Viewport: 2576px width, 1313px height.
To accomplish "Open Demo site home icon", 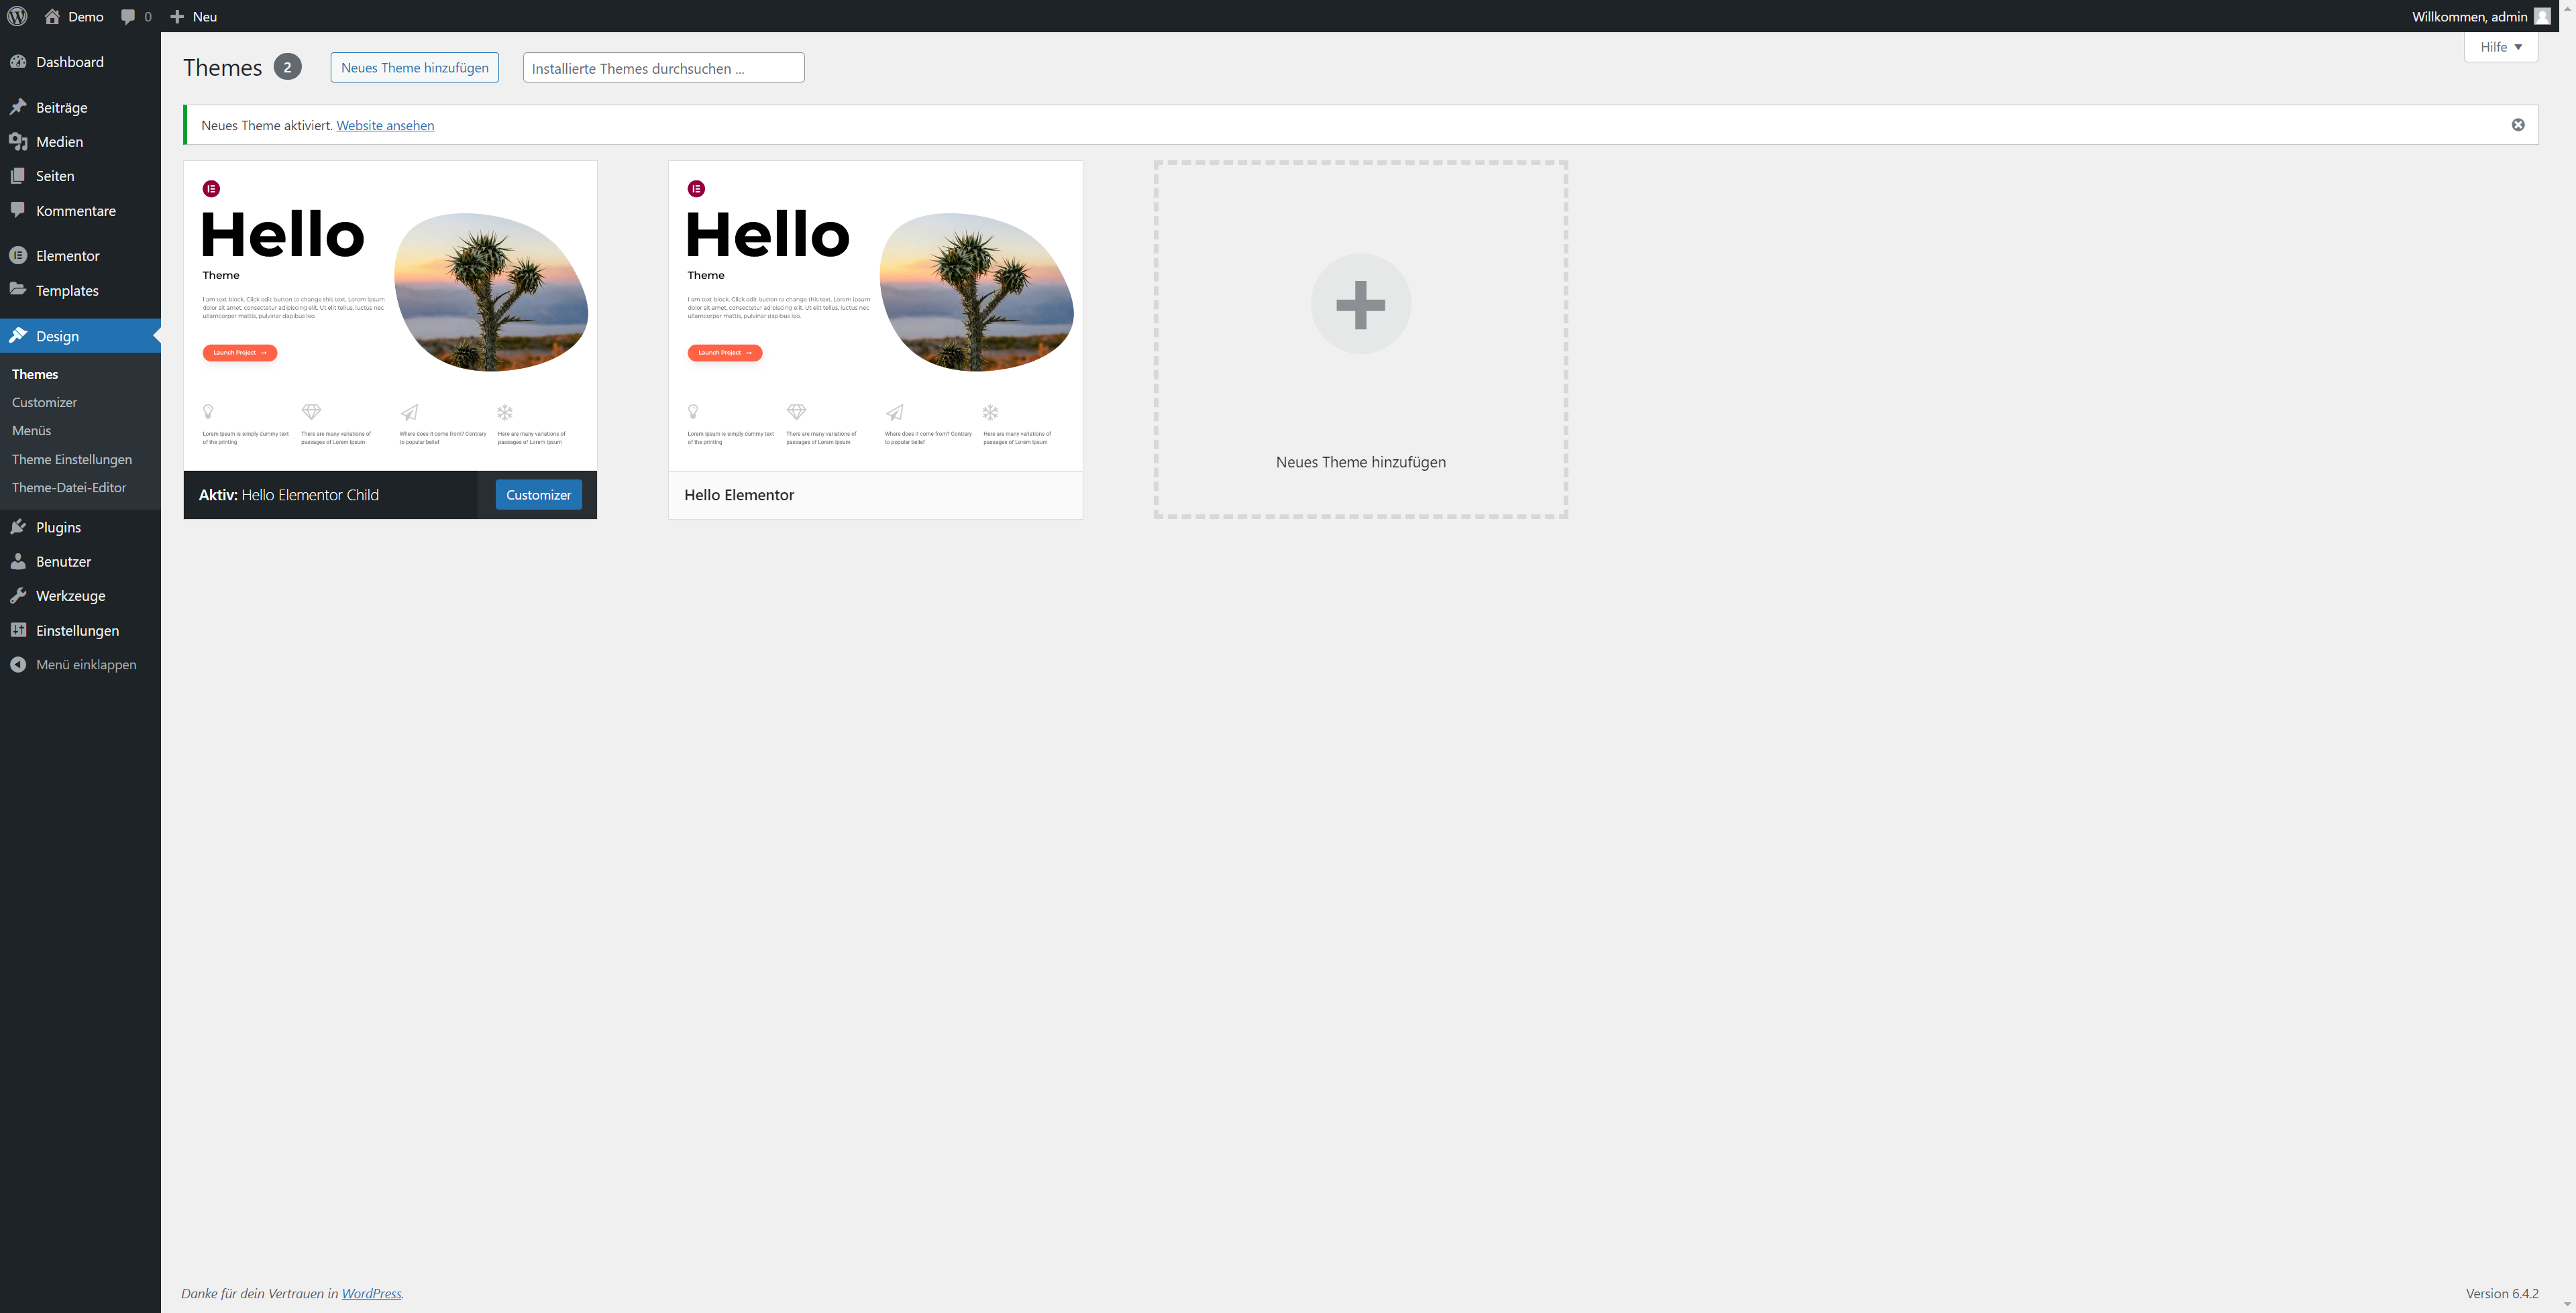I will click(52, 16).
